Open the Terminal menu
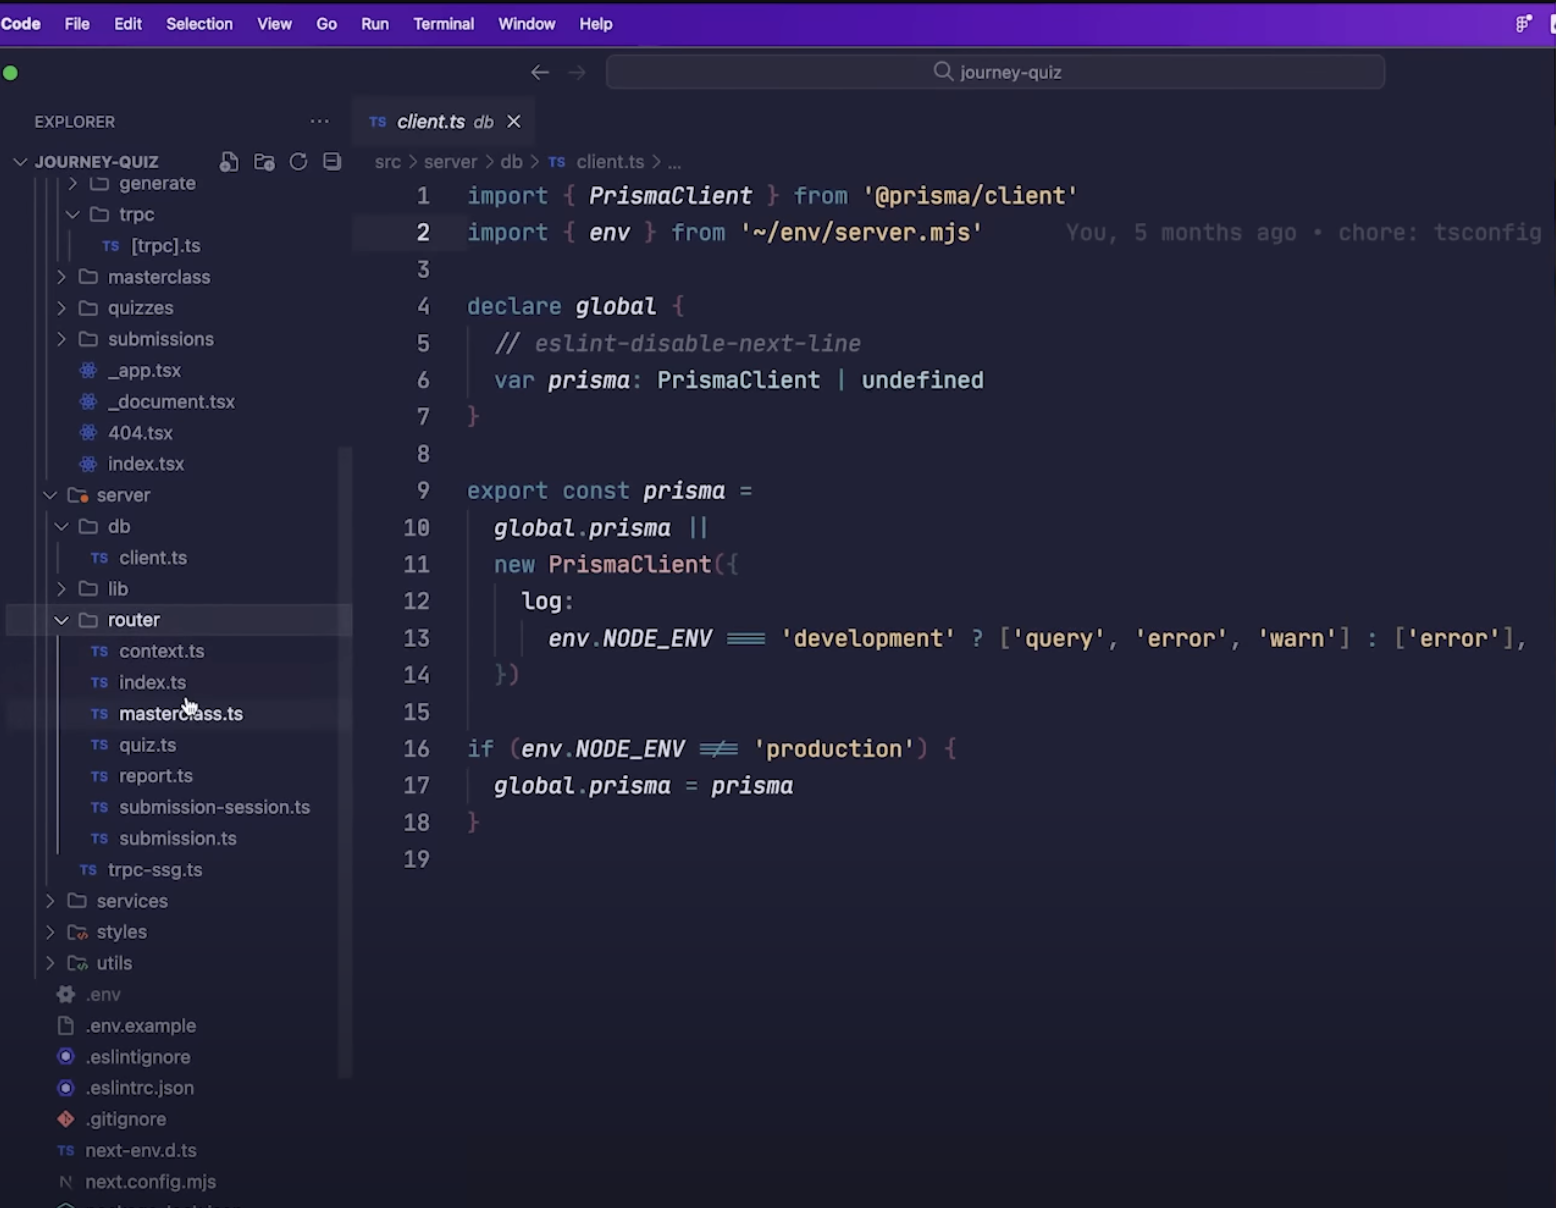 443,23
